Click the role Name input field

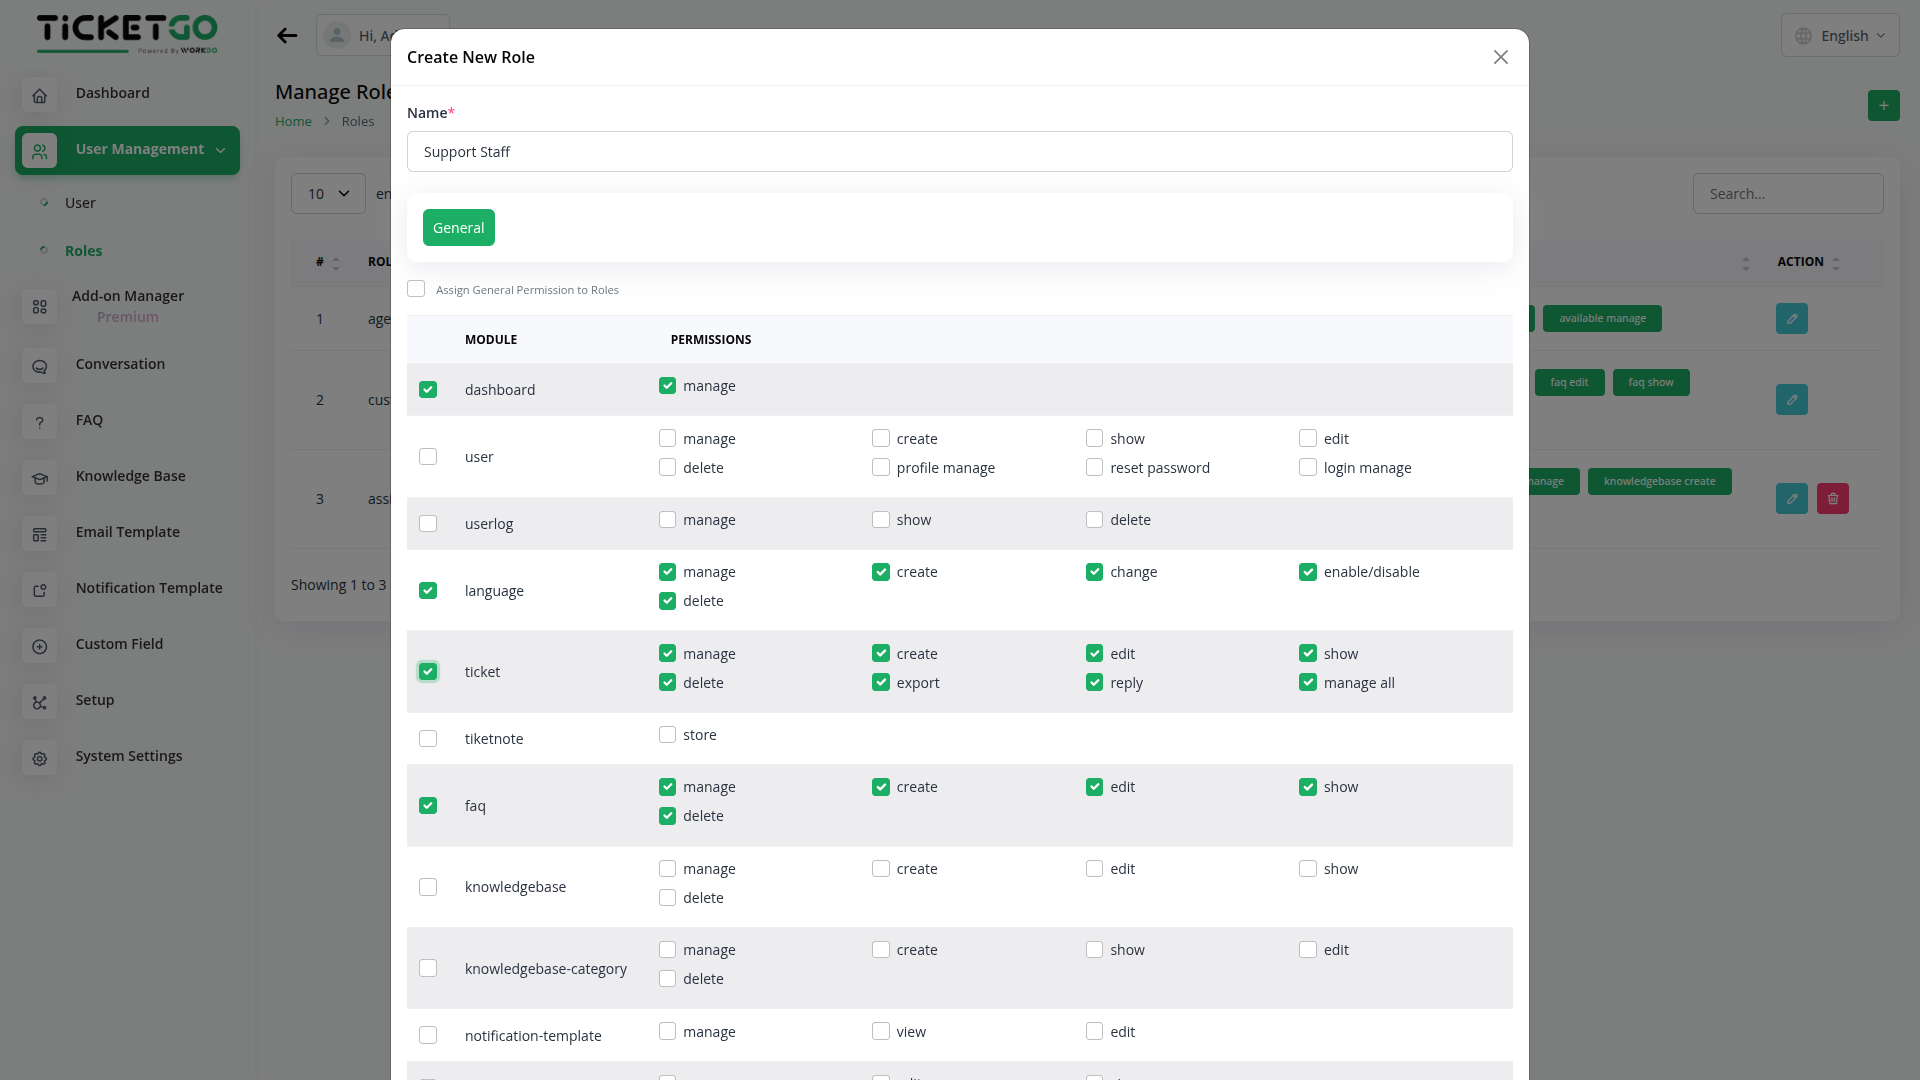click(x=959, y=152)
